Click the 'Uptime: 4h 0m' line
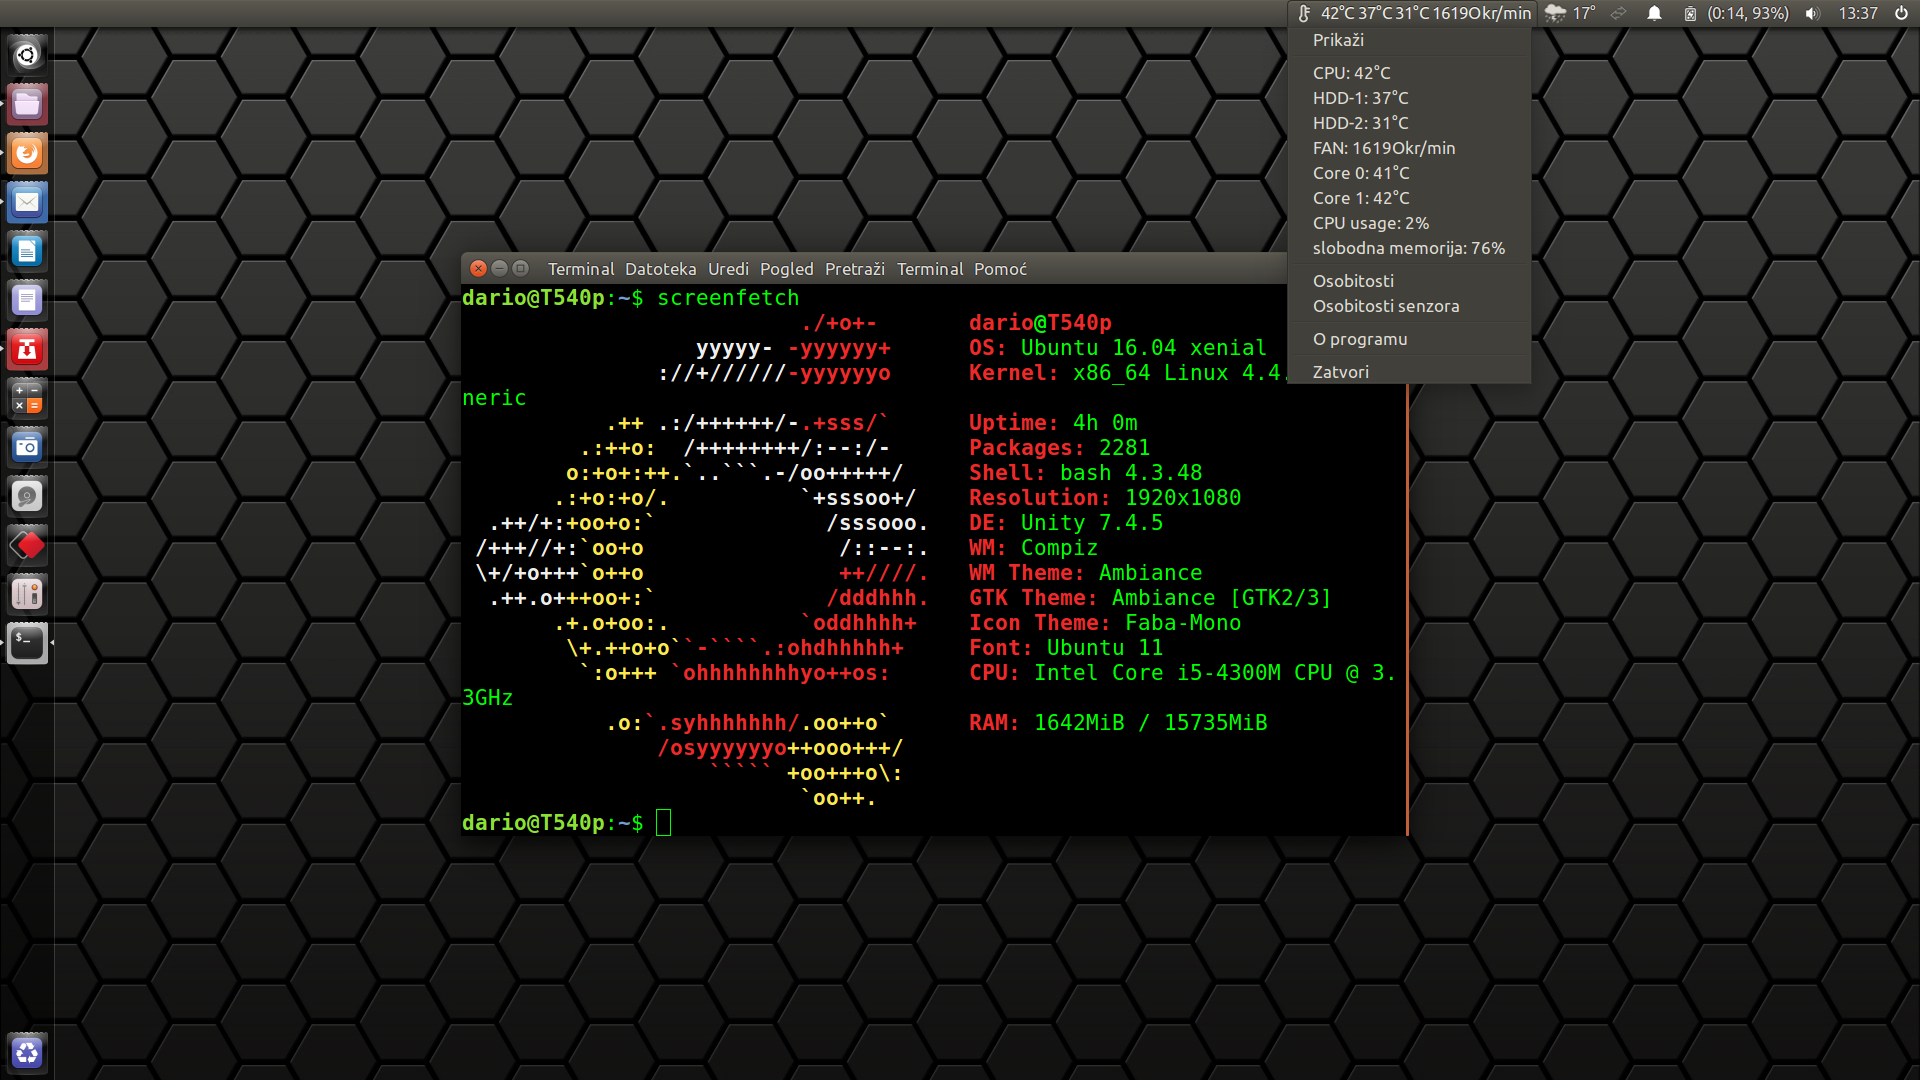 (x=1053, y=423)
